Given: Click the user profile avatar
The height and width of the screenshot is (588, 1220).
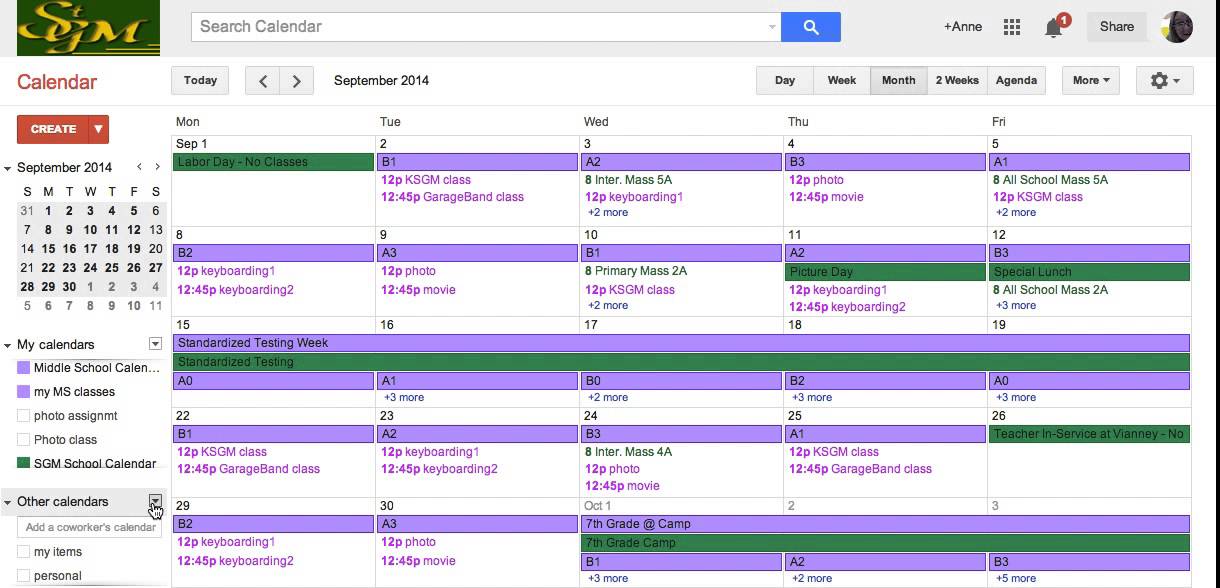Looking at the screenshot, I should 1177,27.
